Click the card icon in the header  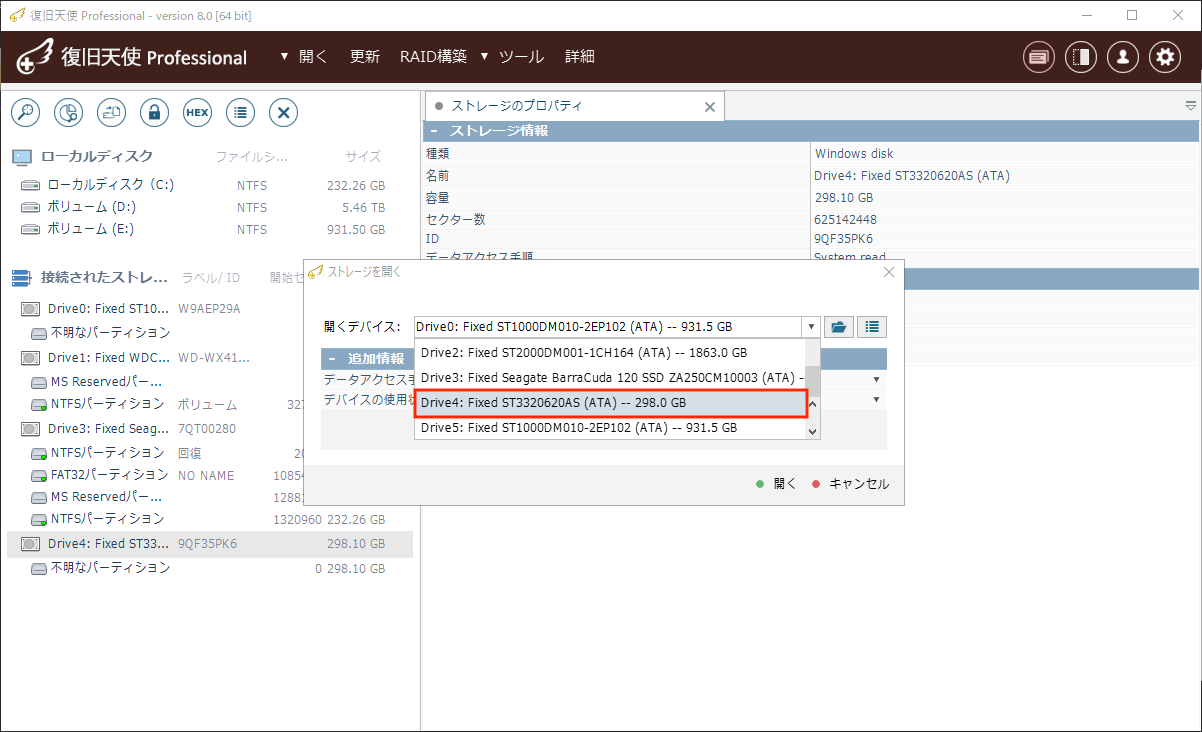click(x=1039, y=57)
